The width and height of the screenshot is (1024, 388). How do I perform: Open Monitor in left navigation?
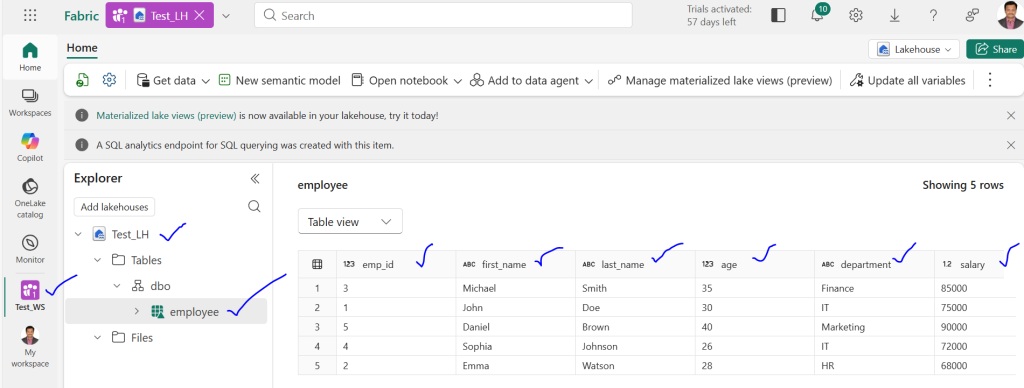click(30, 249)
